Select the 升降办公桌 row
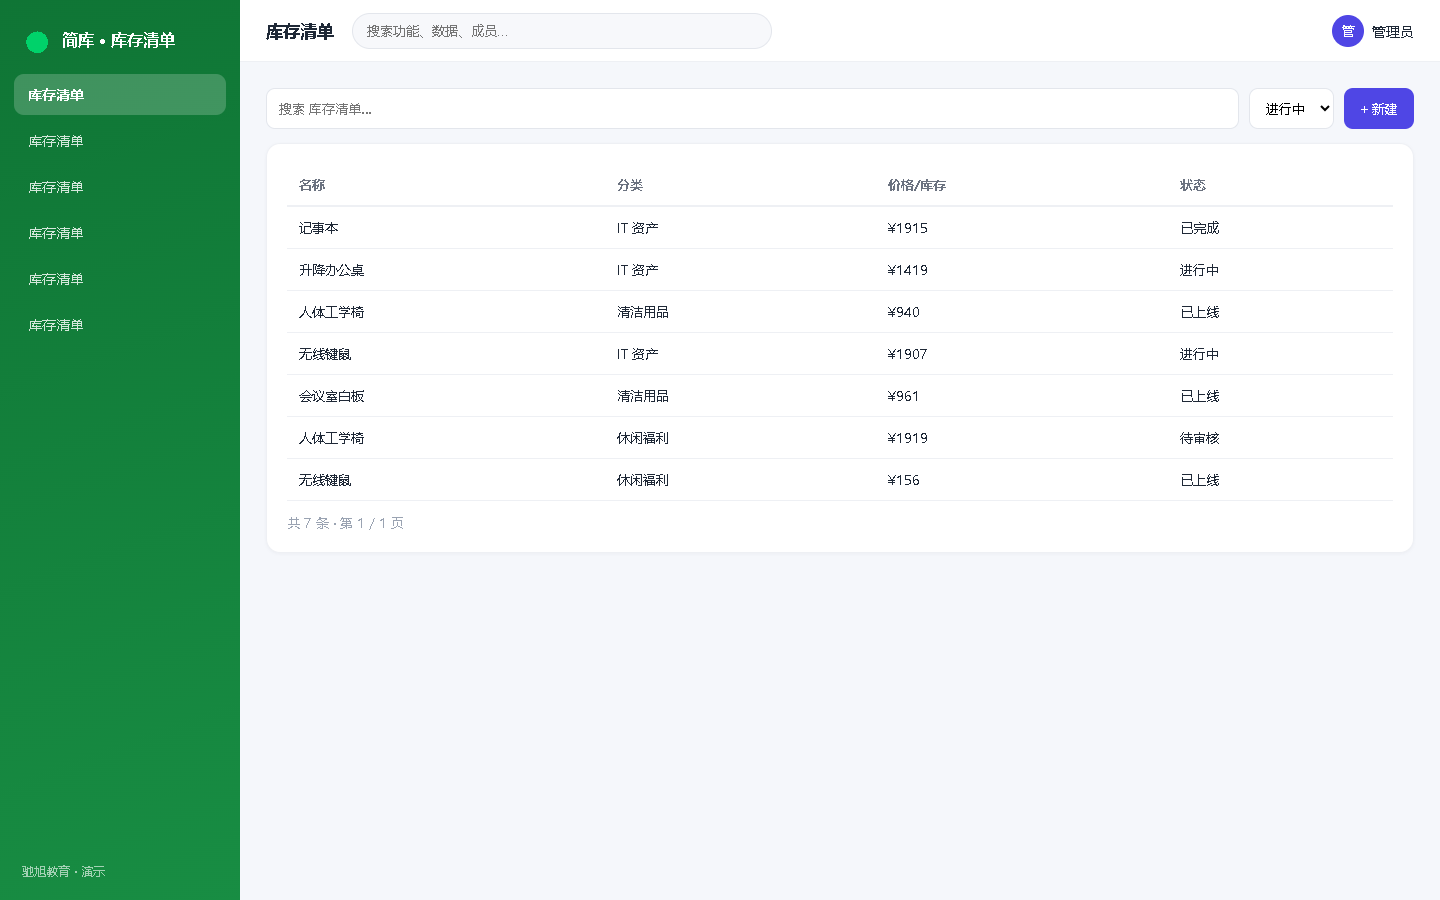 click(x=840, y=270)
